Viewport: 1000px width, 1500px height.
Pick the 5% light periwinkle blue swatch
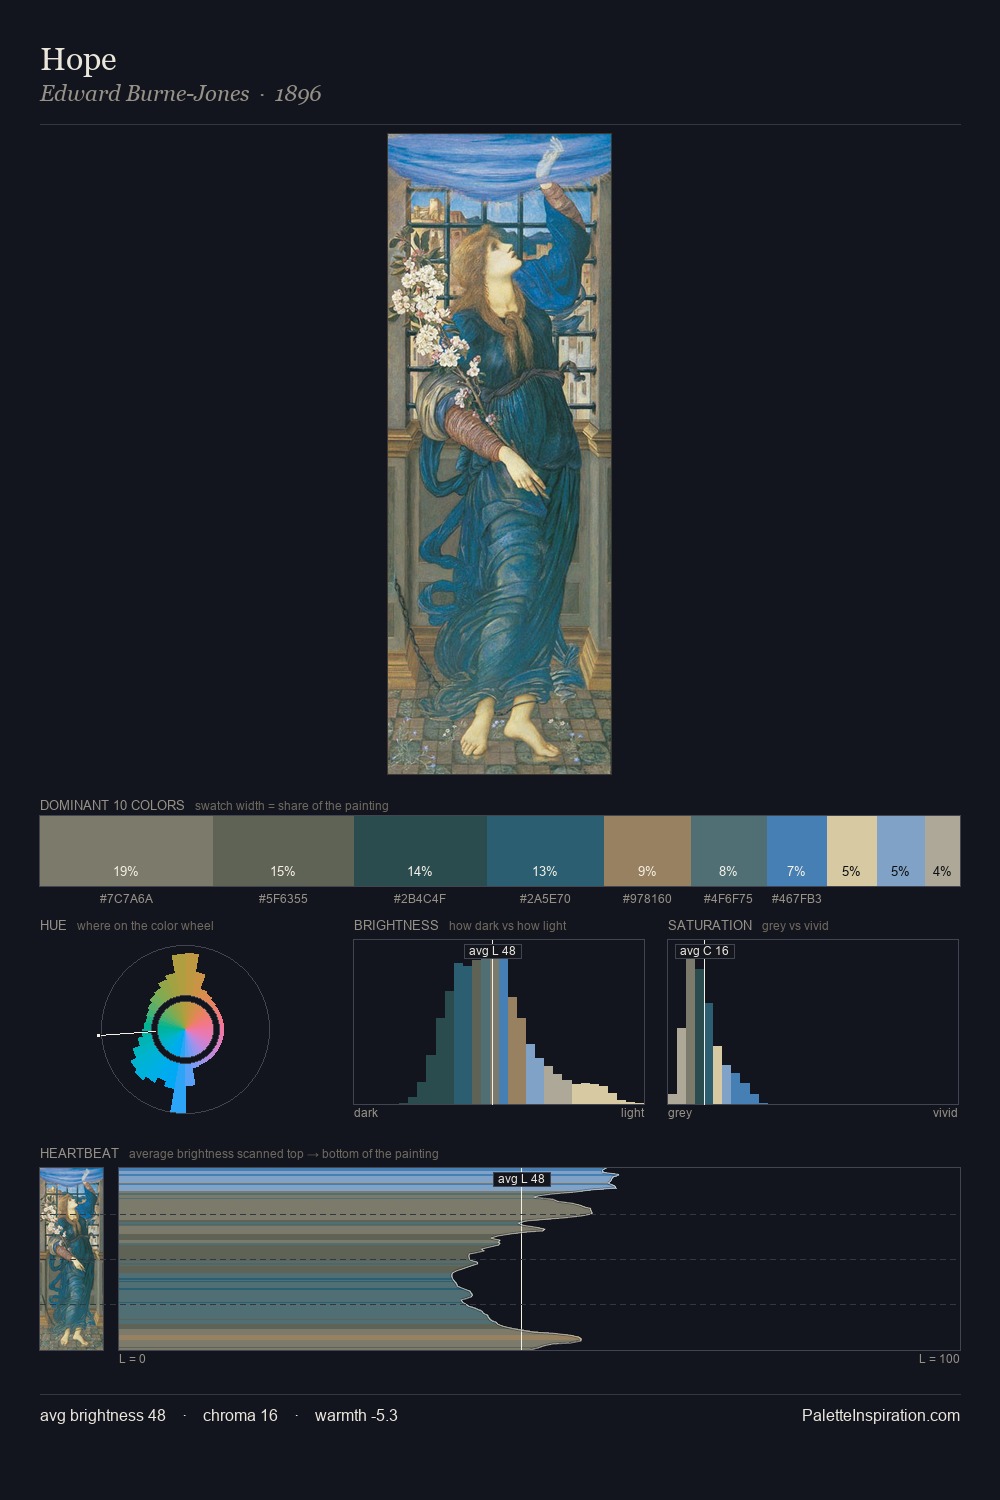(x=901, y=851)
